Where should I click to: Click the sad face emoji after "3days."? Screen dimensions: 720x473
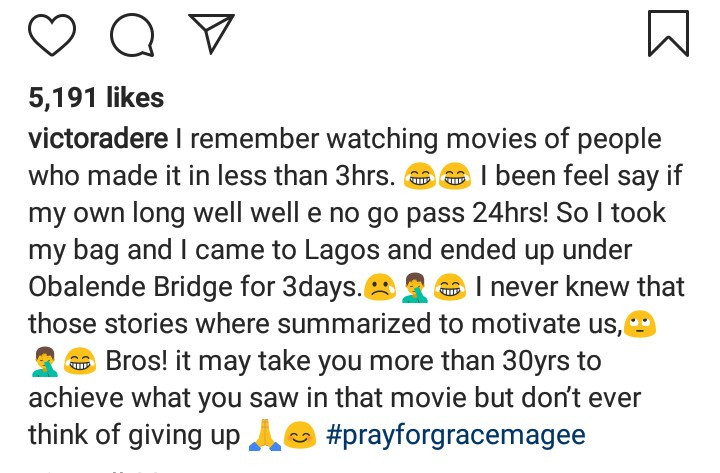click(376, 289)
